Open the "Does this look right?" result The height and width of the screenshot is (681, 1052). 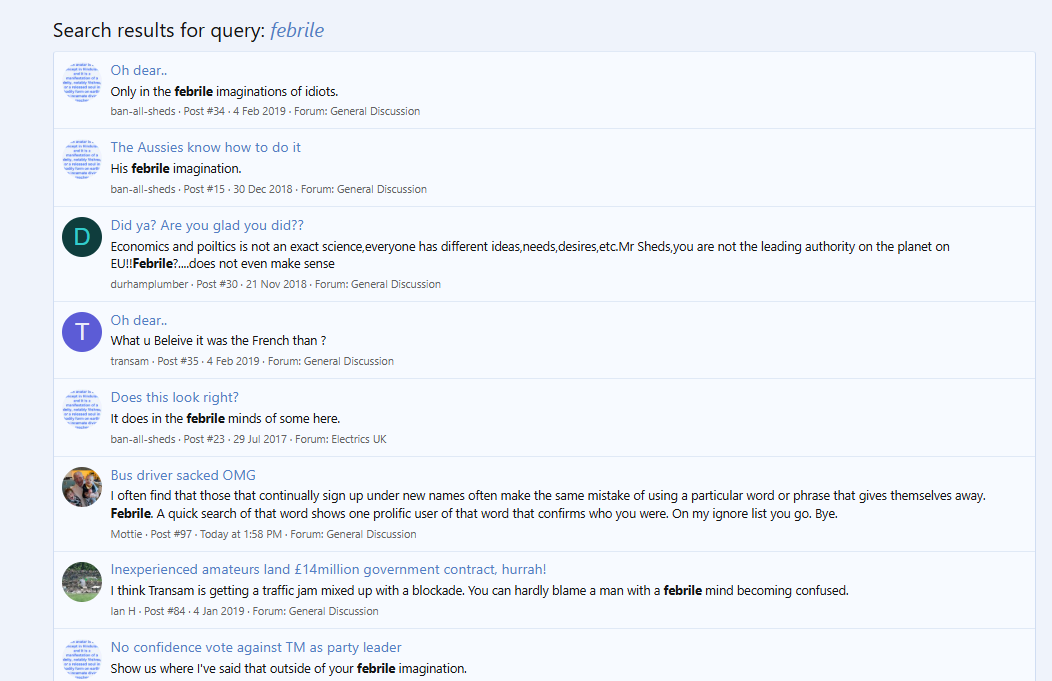tap(175, 397)
